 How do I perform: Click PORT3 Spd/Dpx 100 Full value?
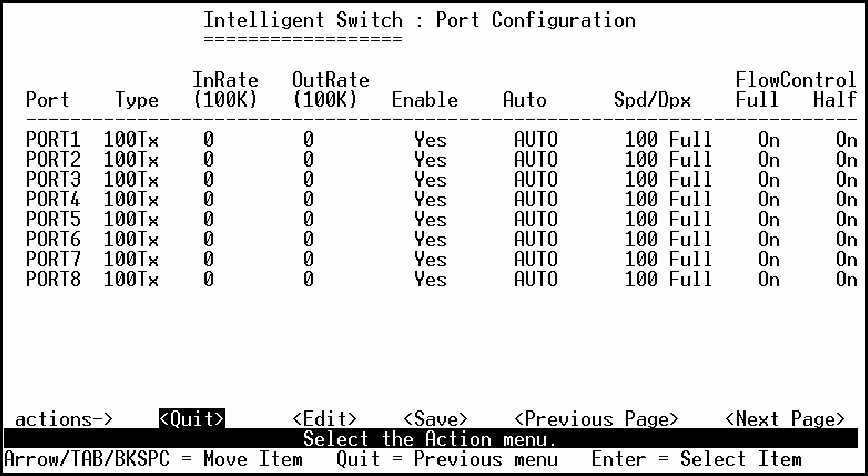pos(668,180)
